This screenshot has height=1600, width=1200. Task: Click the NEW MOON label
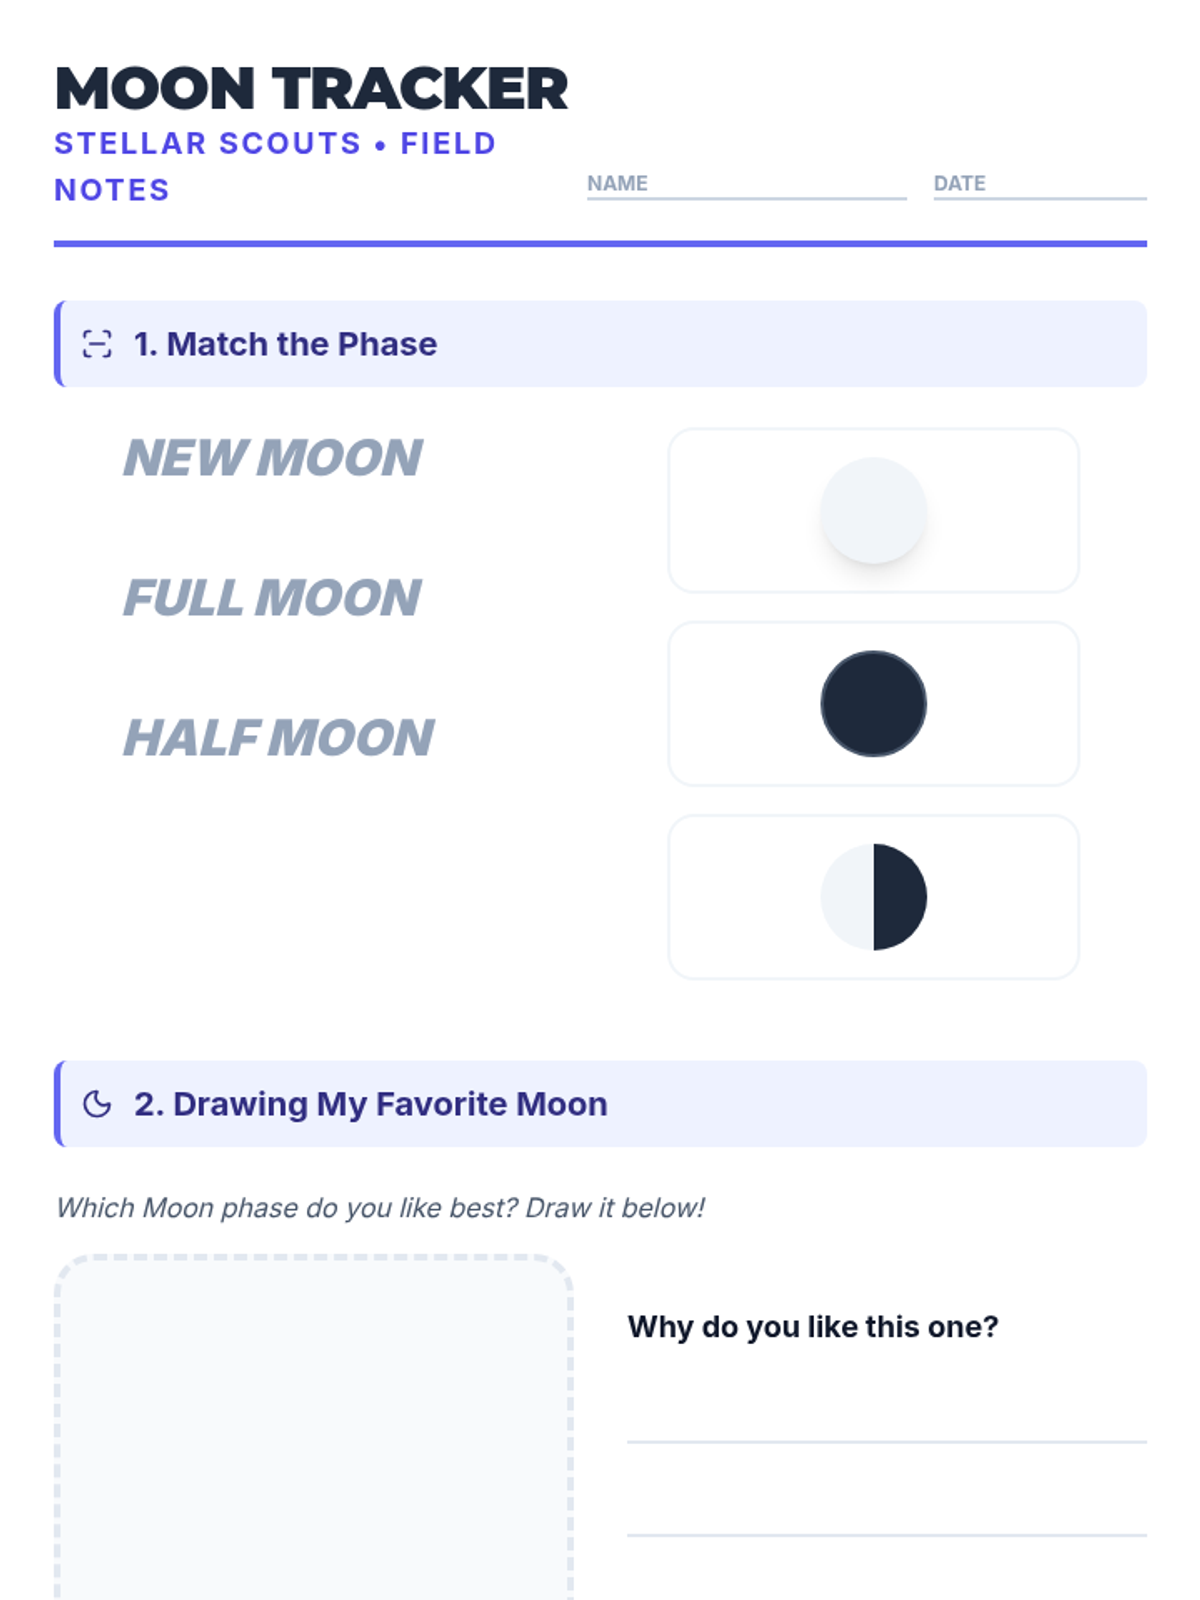273,458
